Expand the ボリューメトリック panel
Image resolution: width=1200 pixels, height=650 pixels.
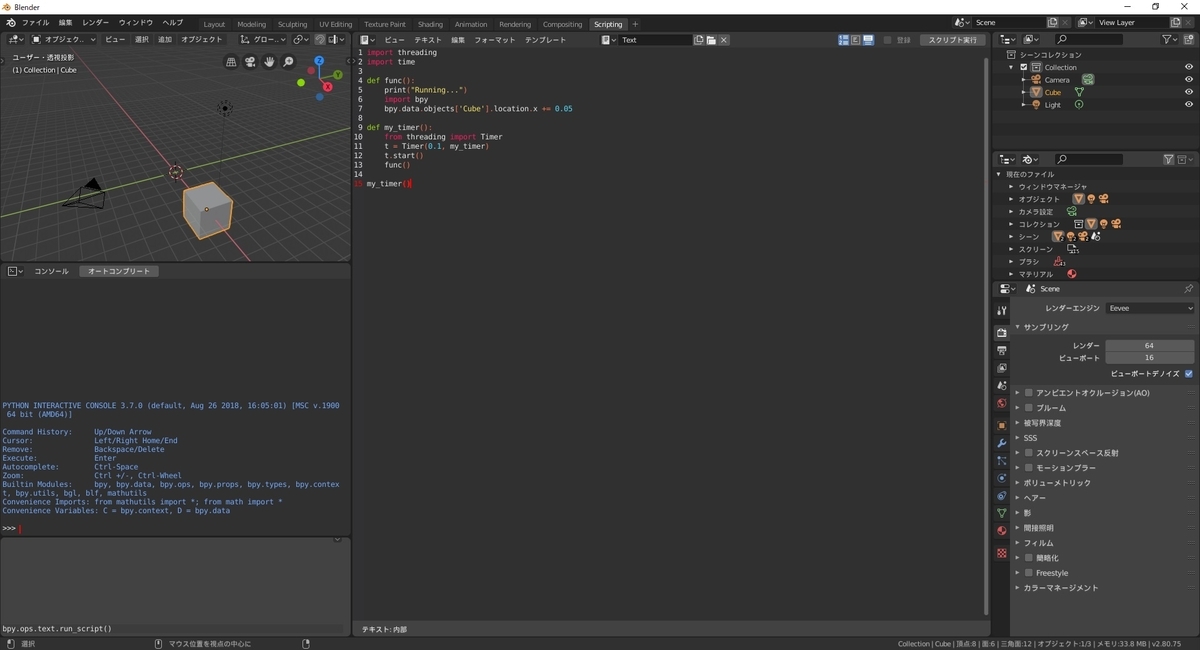coord(1057,483)
